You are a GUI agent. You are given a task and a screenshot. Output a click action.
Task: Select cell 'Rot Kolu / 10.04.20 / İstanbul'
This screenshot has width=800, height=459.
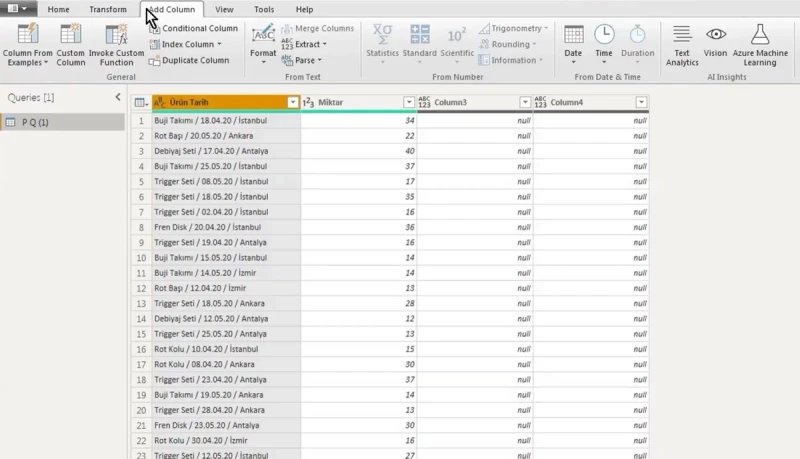coord(226,349)
